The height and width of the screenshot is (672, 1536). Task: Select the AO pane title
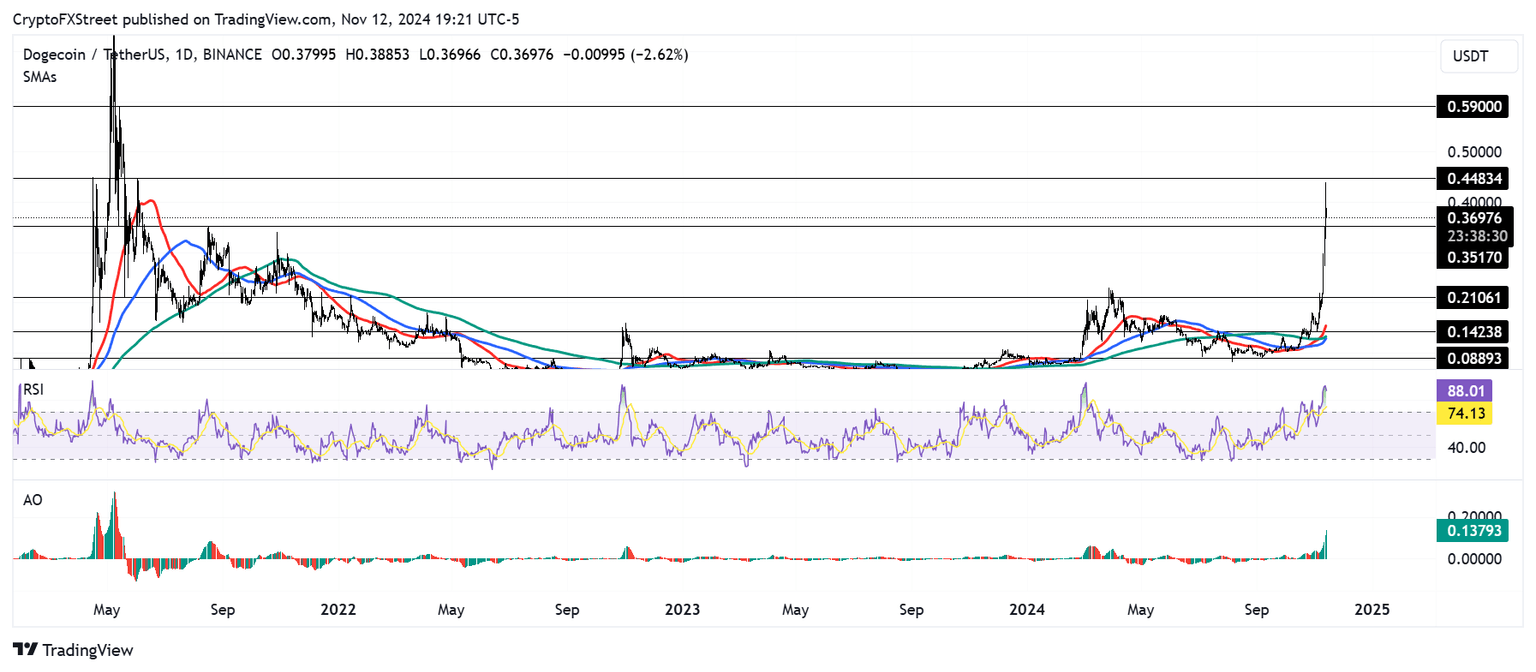33,500
